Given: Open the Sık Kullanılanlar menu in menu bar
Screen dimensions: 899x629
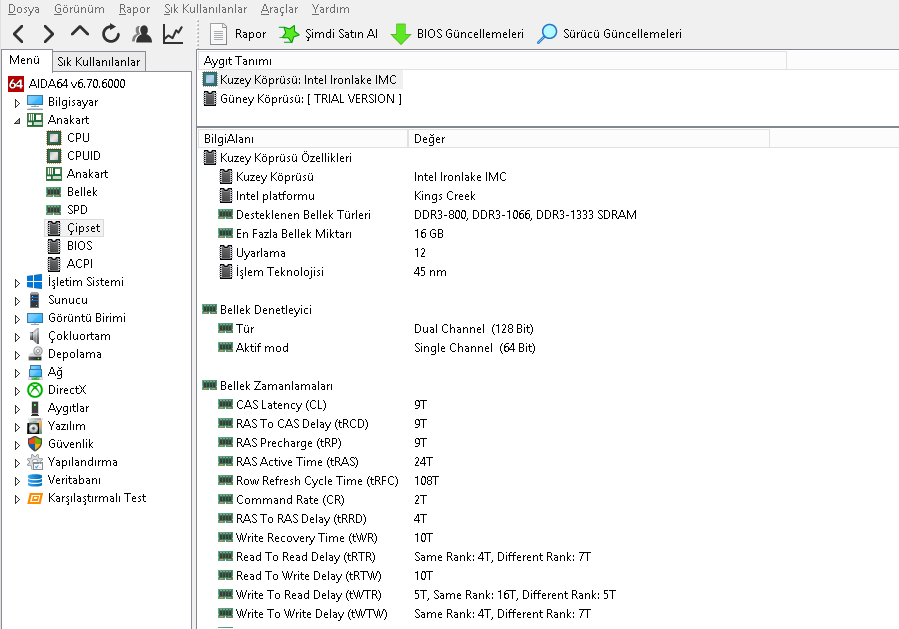Looking at the screenshot, I should [x=205, y=9].
